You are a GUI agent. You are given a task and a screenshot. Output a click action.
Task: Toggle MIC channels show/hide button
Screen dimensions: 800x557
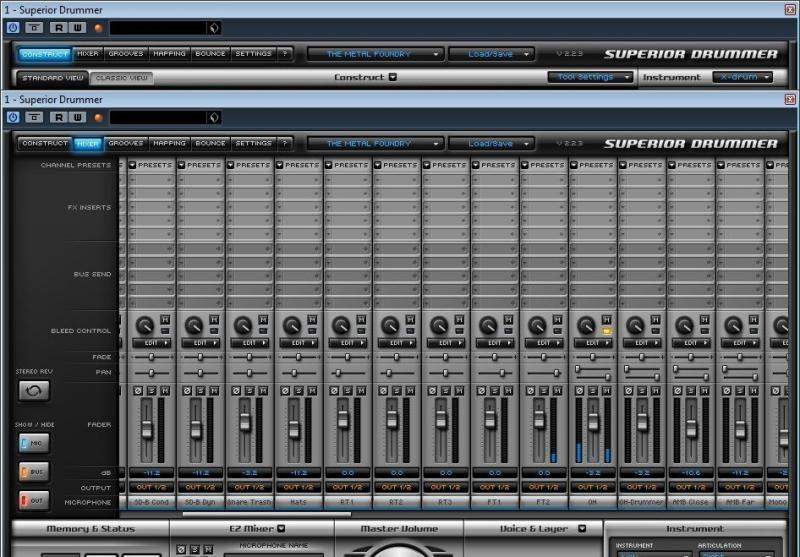(33, 442)
